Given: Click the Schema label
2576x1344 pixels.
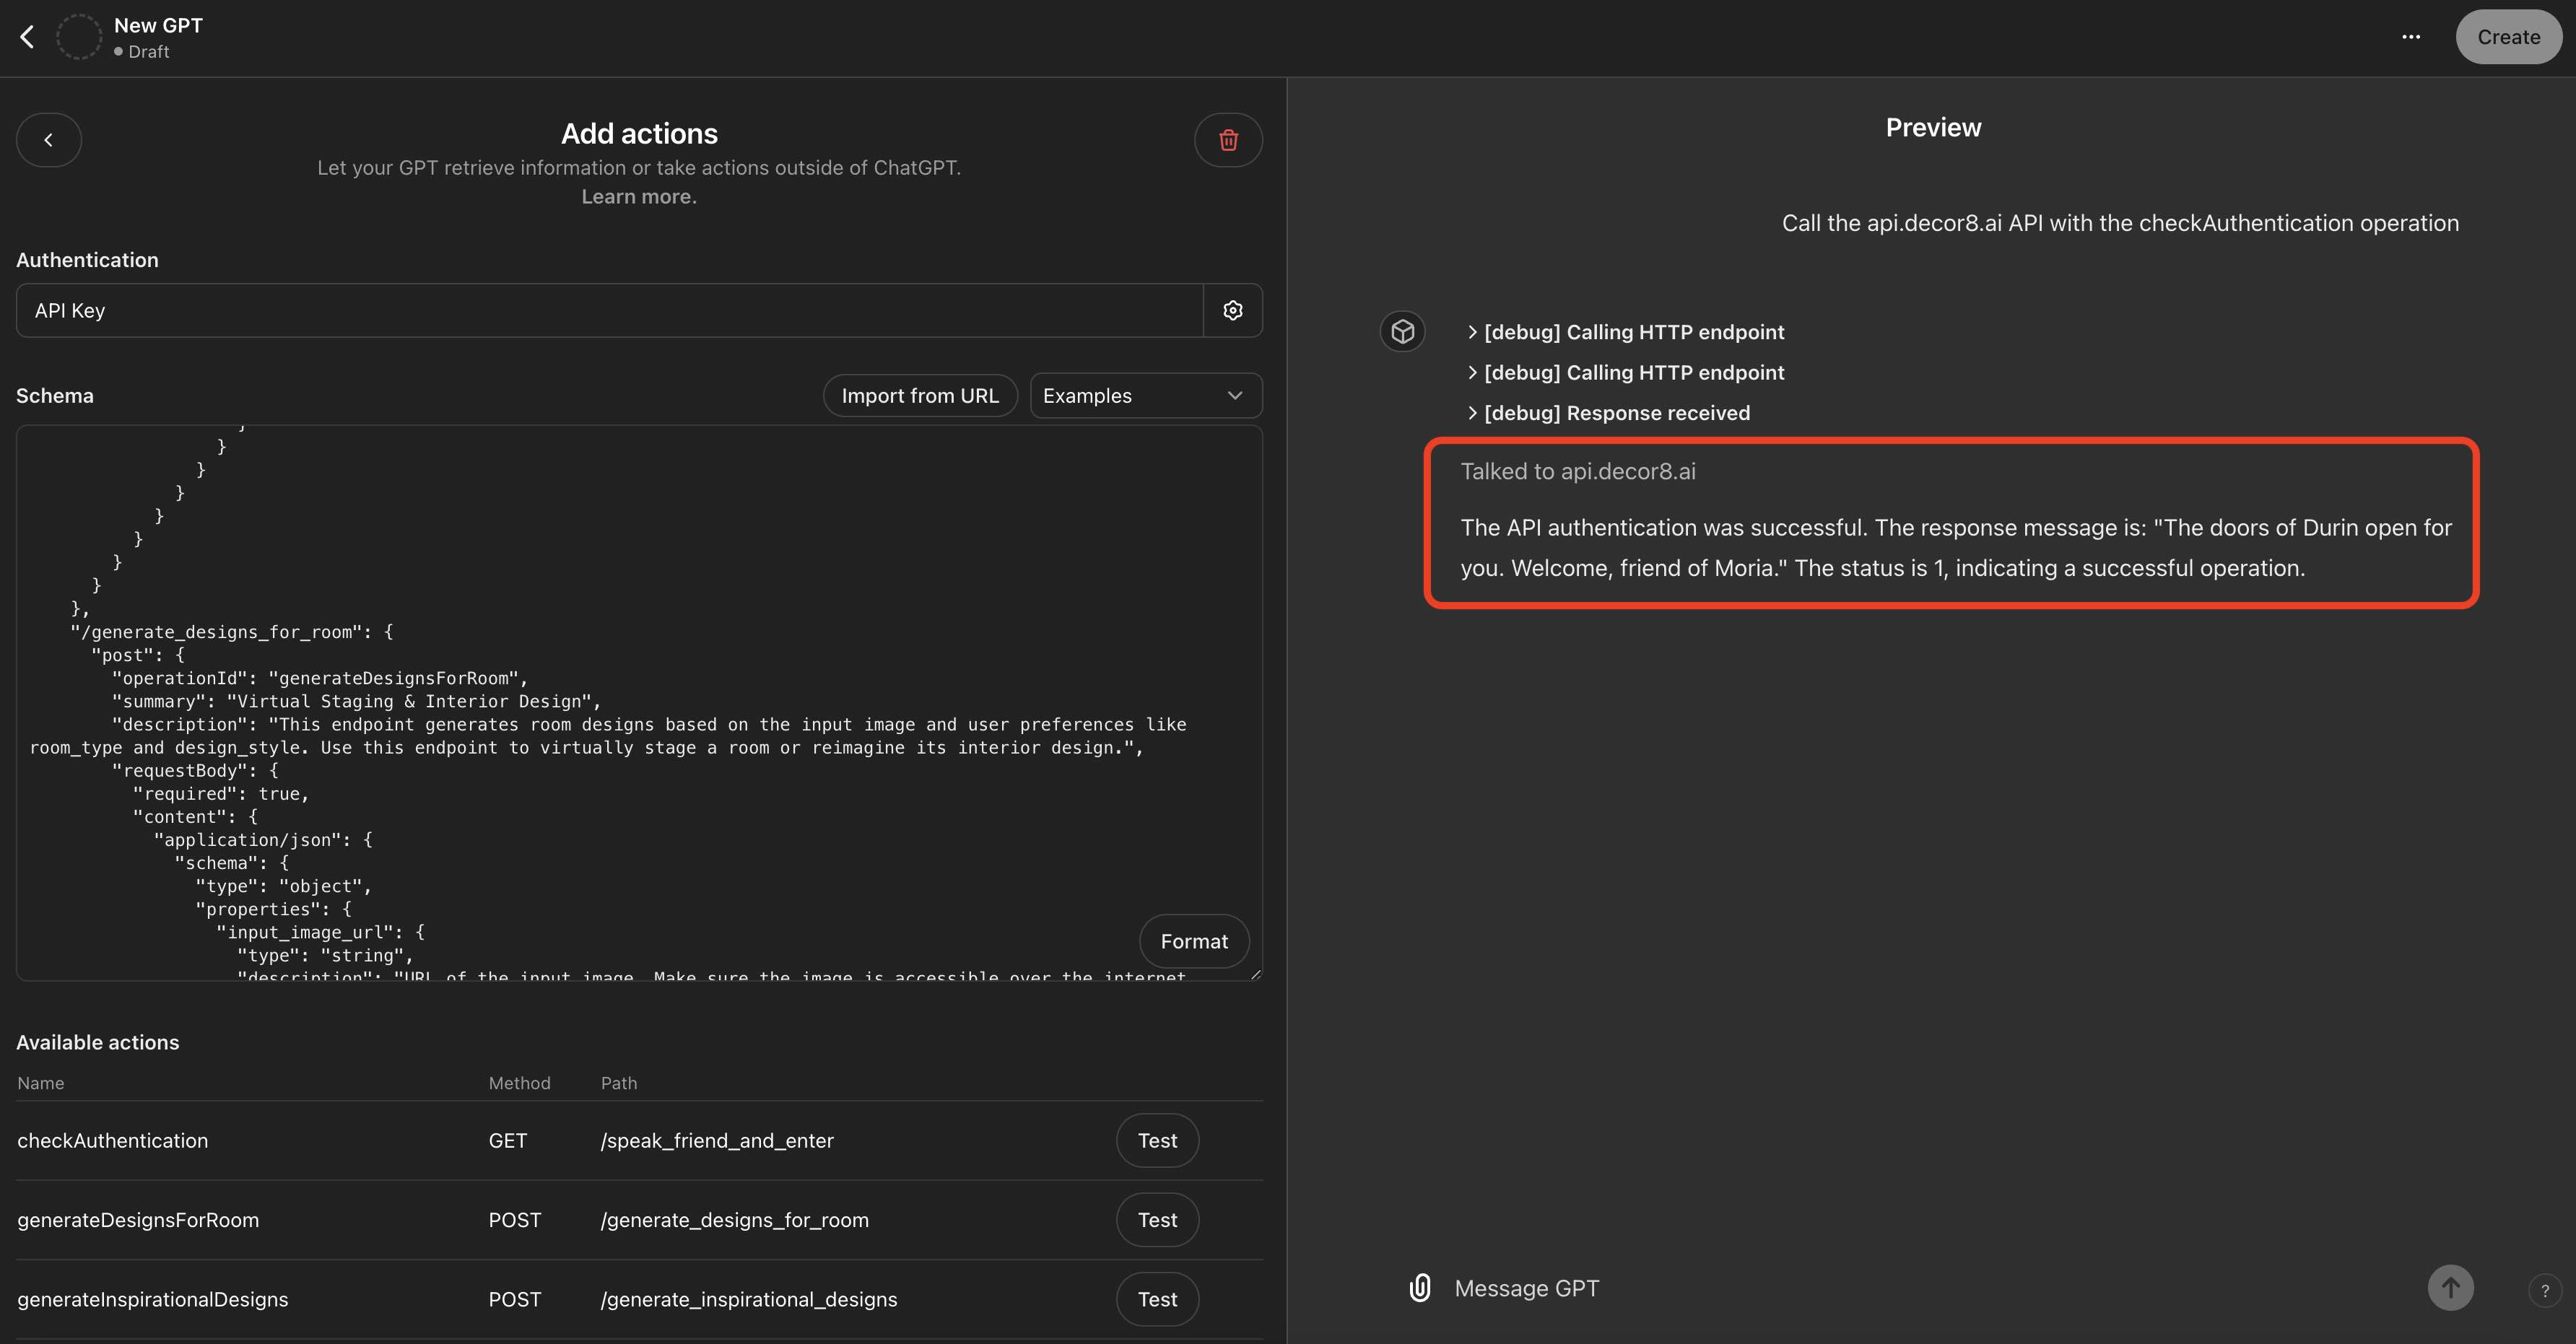Looking at the screenshot, I should click(x=55, y=396).
